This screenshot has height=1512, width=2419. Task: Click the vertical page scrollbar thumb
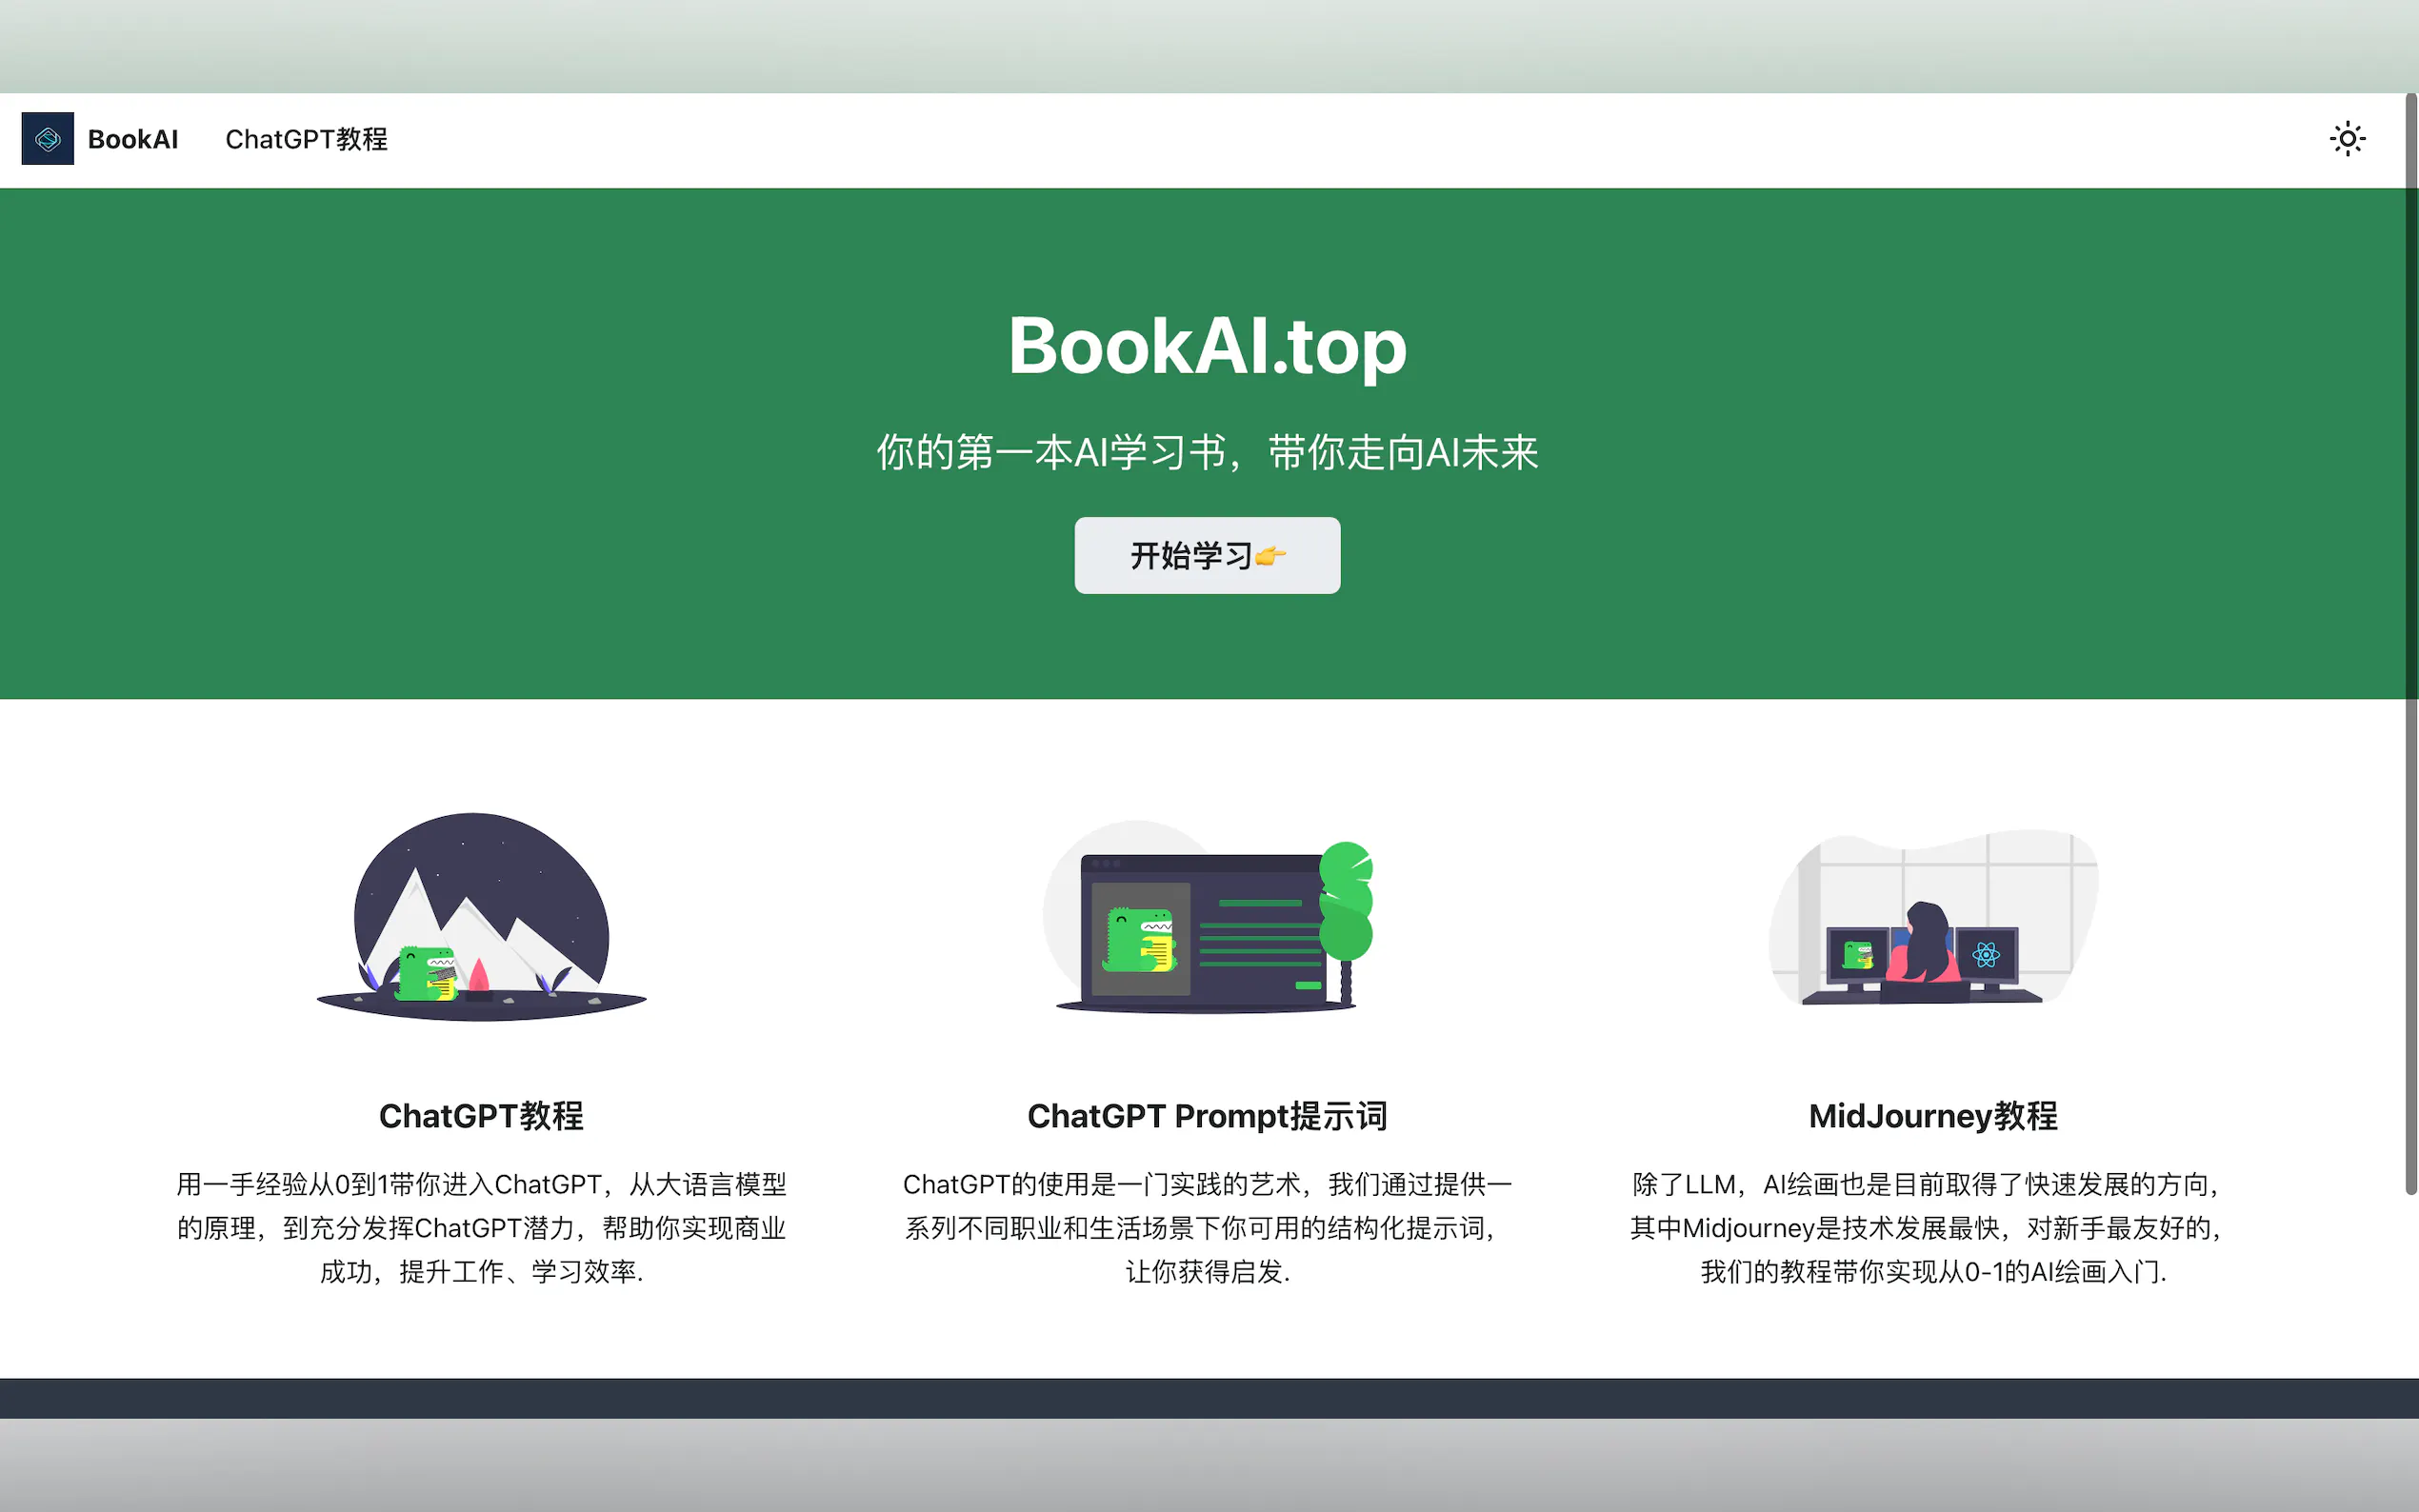[2410, 640]
